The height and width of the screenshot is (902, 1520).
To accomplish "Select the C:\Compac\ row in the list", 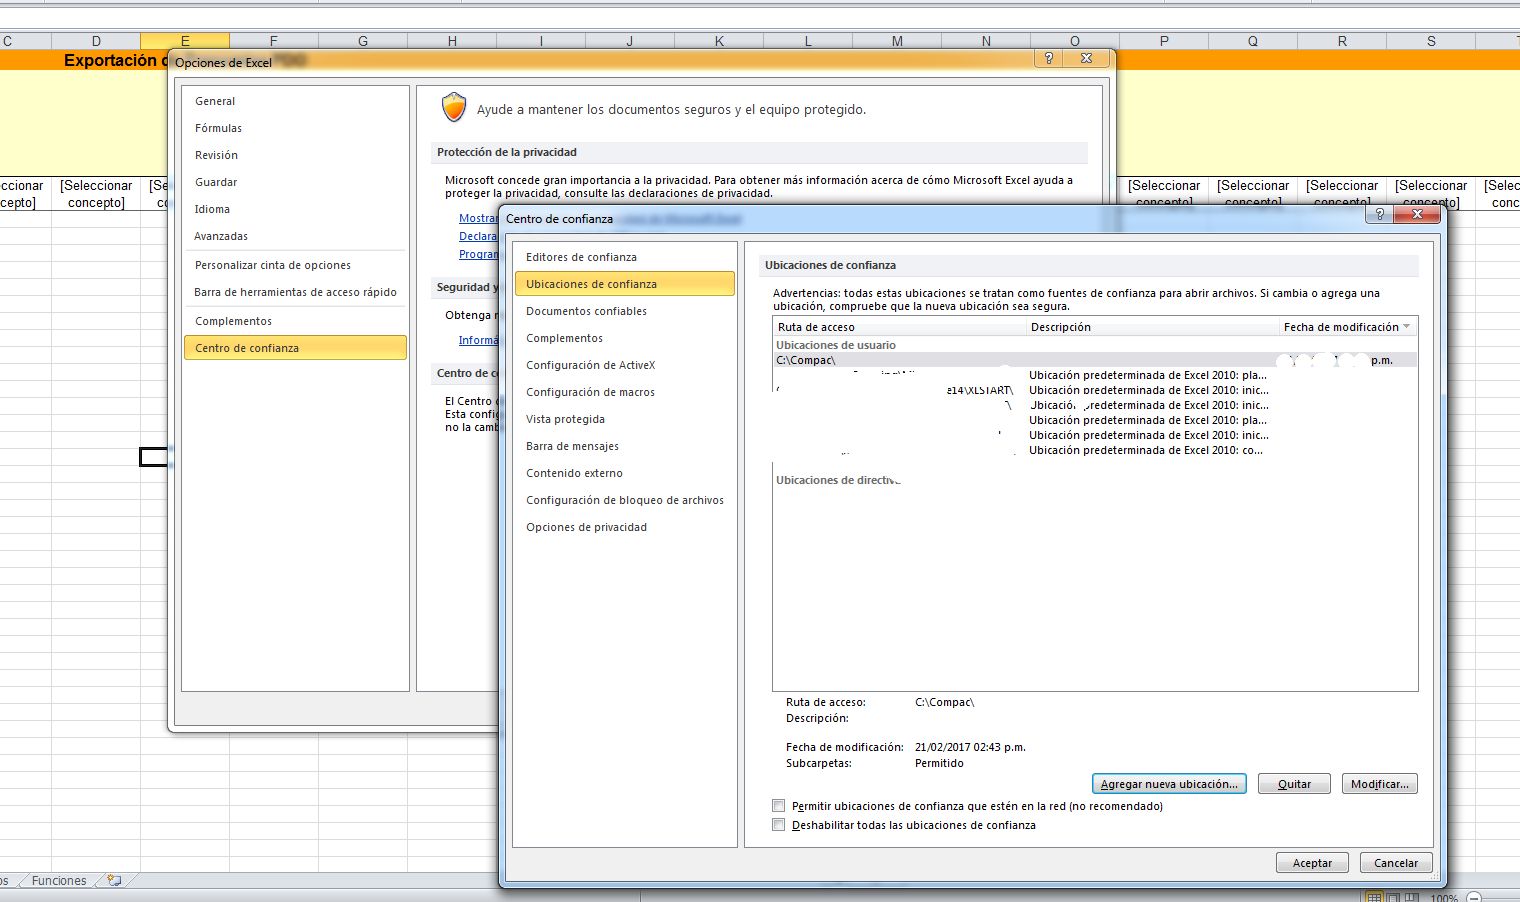I will (1095, 360).
